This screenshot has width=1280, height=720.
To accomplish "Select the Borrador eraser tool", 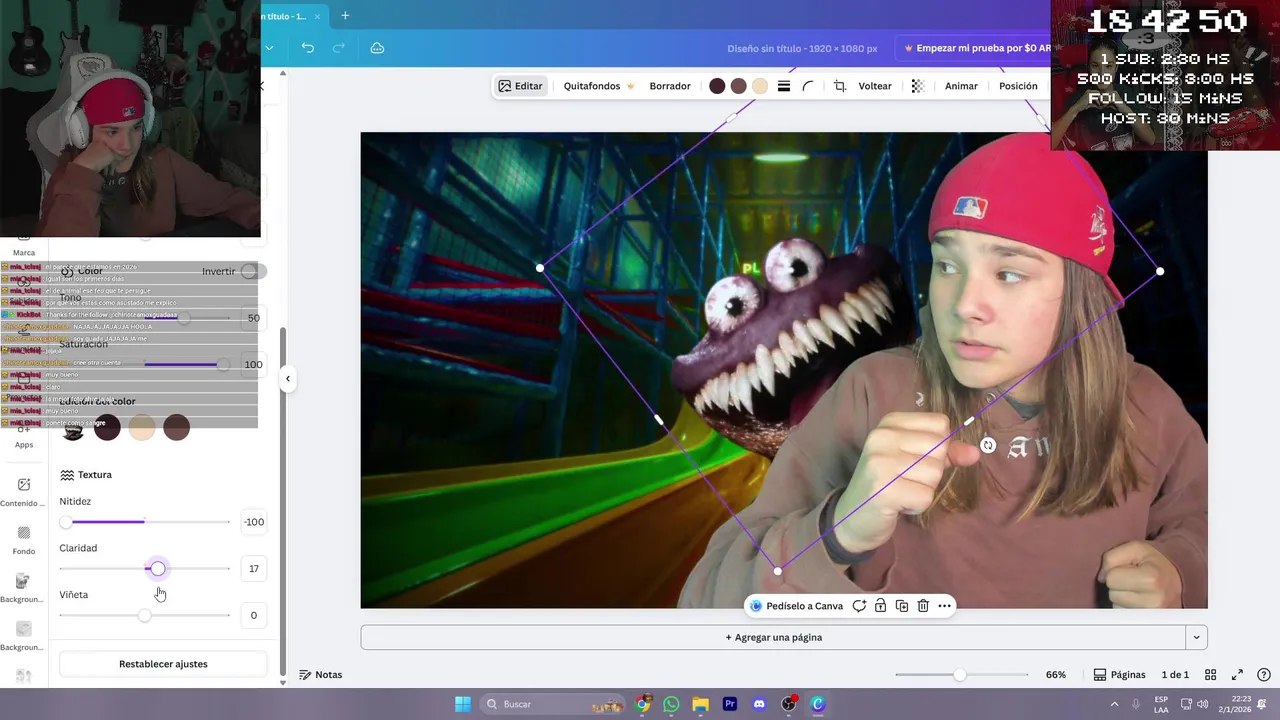I will tap(670, 86).
